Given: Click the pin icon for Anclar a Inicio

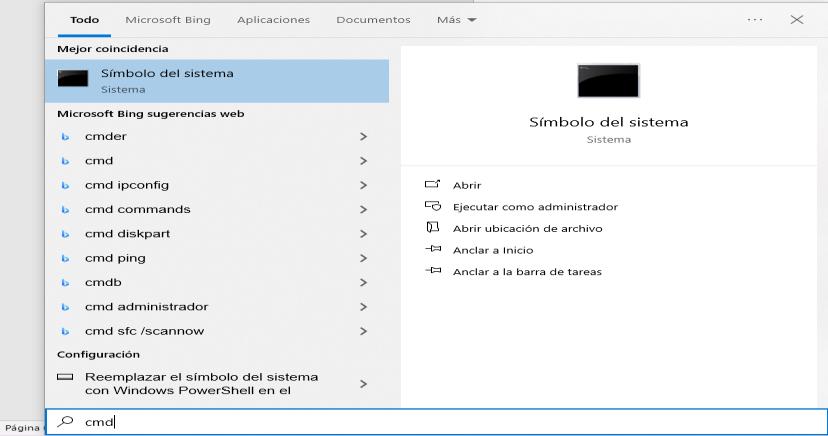Looking at the screenshot, I should coord(433,249).
